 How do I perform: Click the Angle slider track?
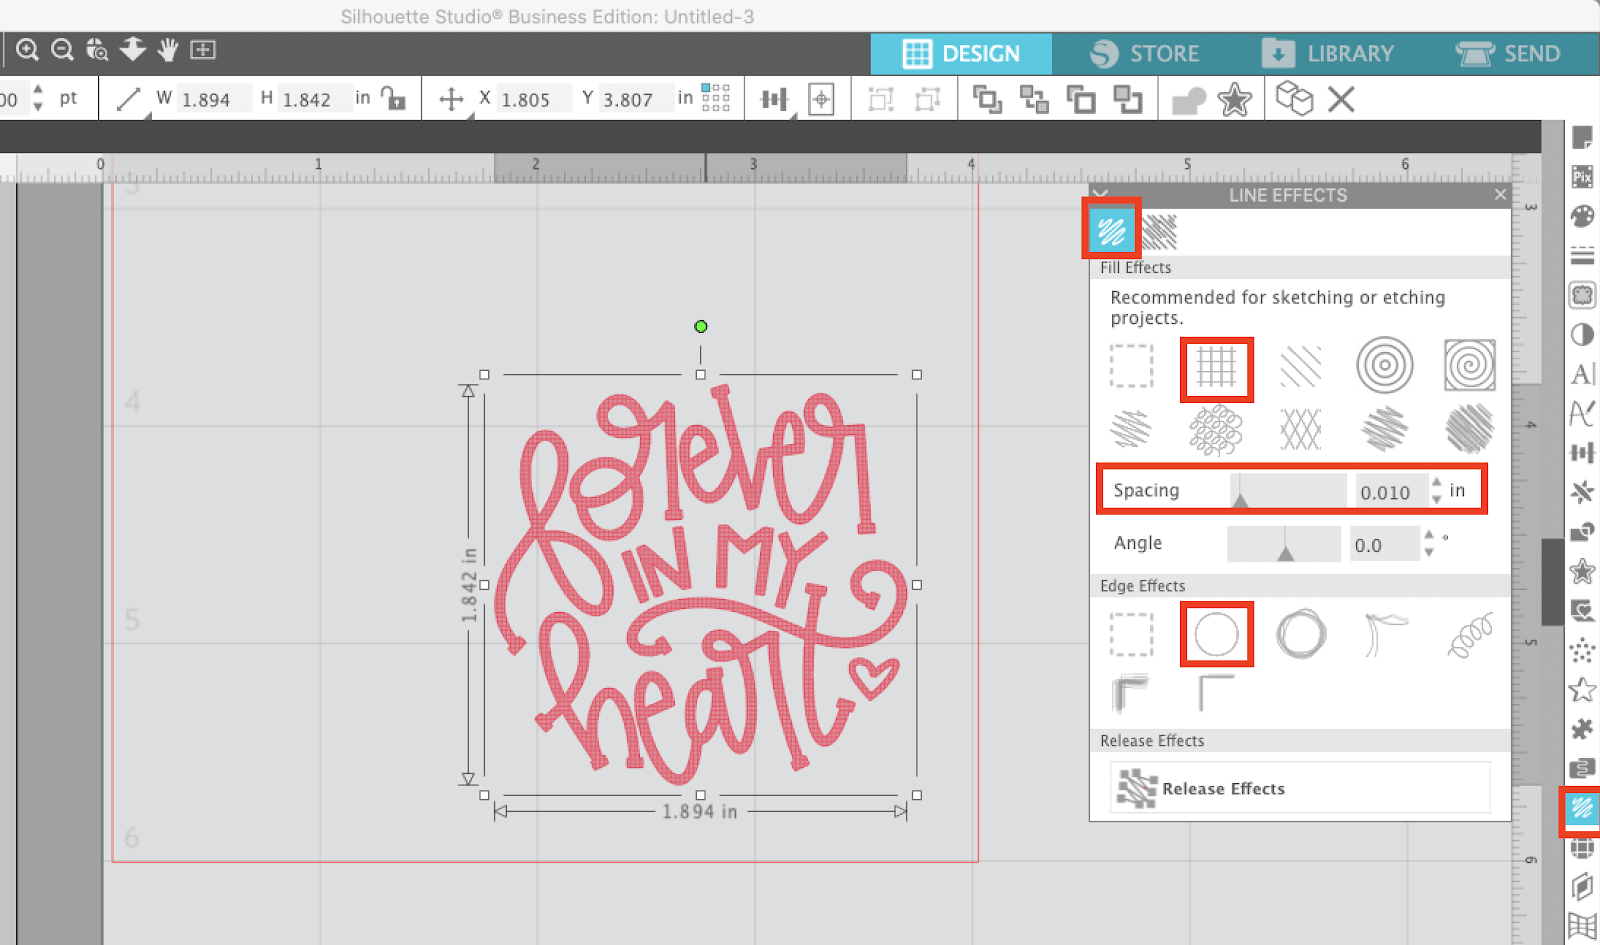pos(1283,543)
